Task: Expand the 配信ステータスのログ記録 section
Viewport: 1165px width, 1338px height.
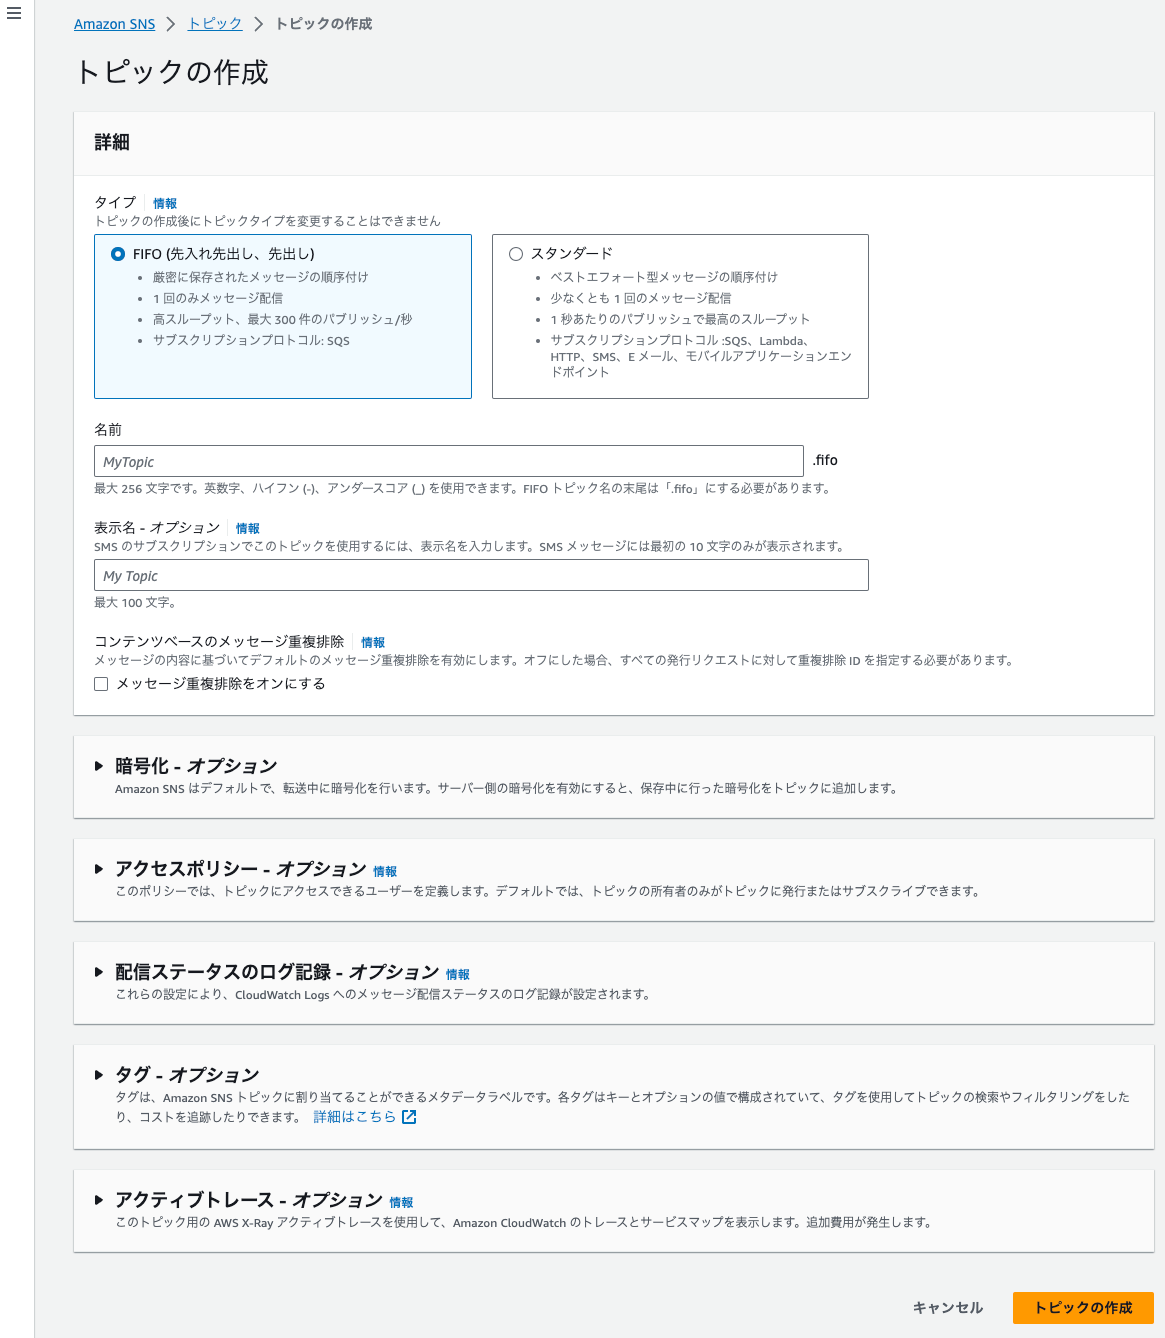Action: point(99,972)
